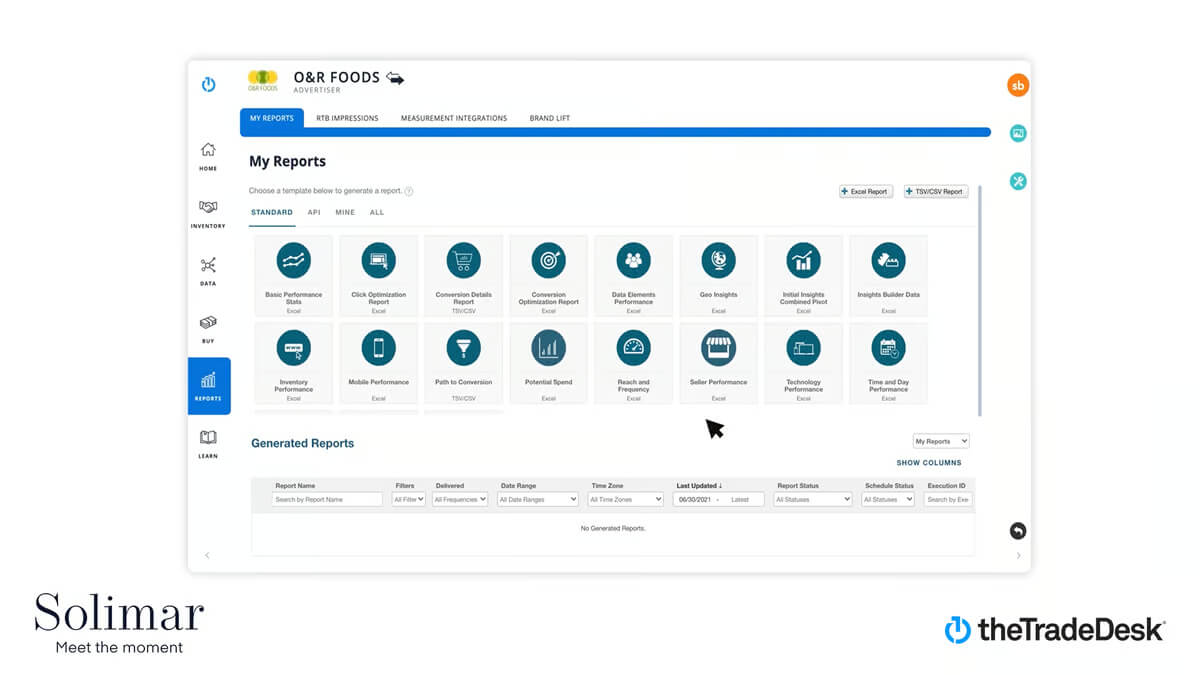Open the Seller Performance storefront icon
This screenshot has width=1200, height=675.
(x=718, y=347)
